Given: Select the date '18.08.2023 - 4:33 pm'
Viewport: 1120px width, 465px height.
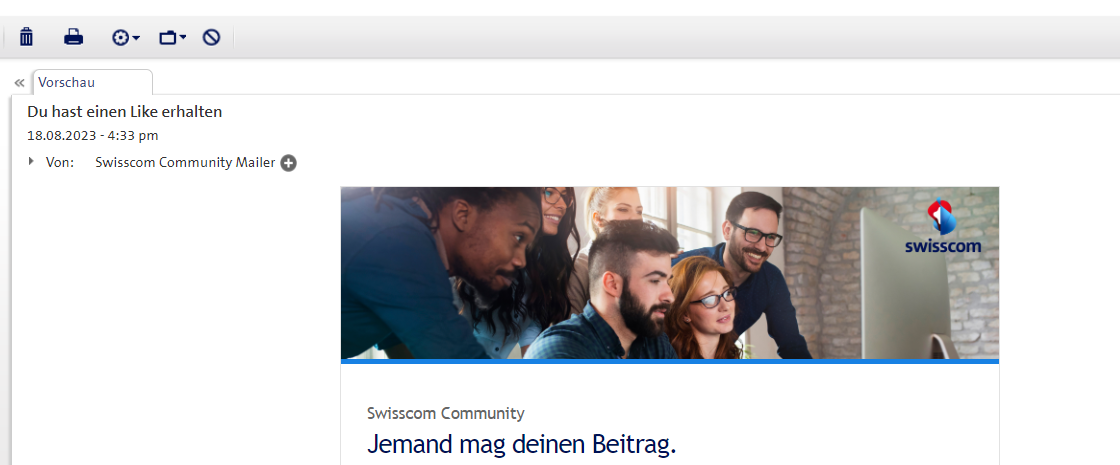Looking at the screenshot, I should coord(93,136).
